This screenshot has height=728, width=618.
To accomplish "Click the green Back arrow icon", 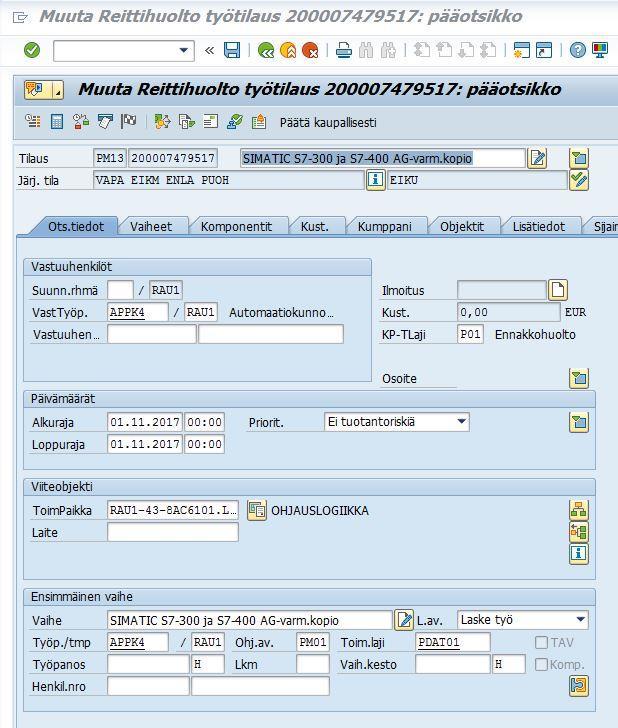I will (x=266, y=50).
